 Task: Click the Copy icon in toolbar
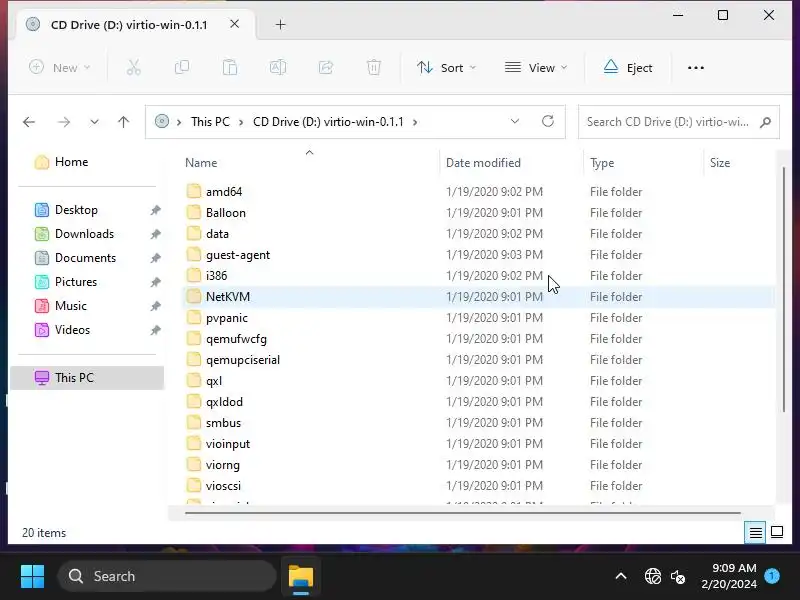(x=182, y=67)
